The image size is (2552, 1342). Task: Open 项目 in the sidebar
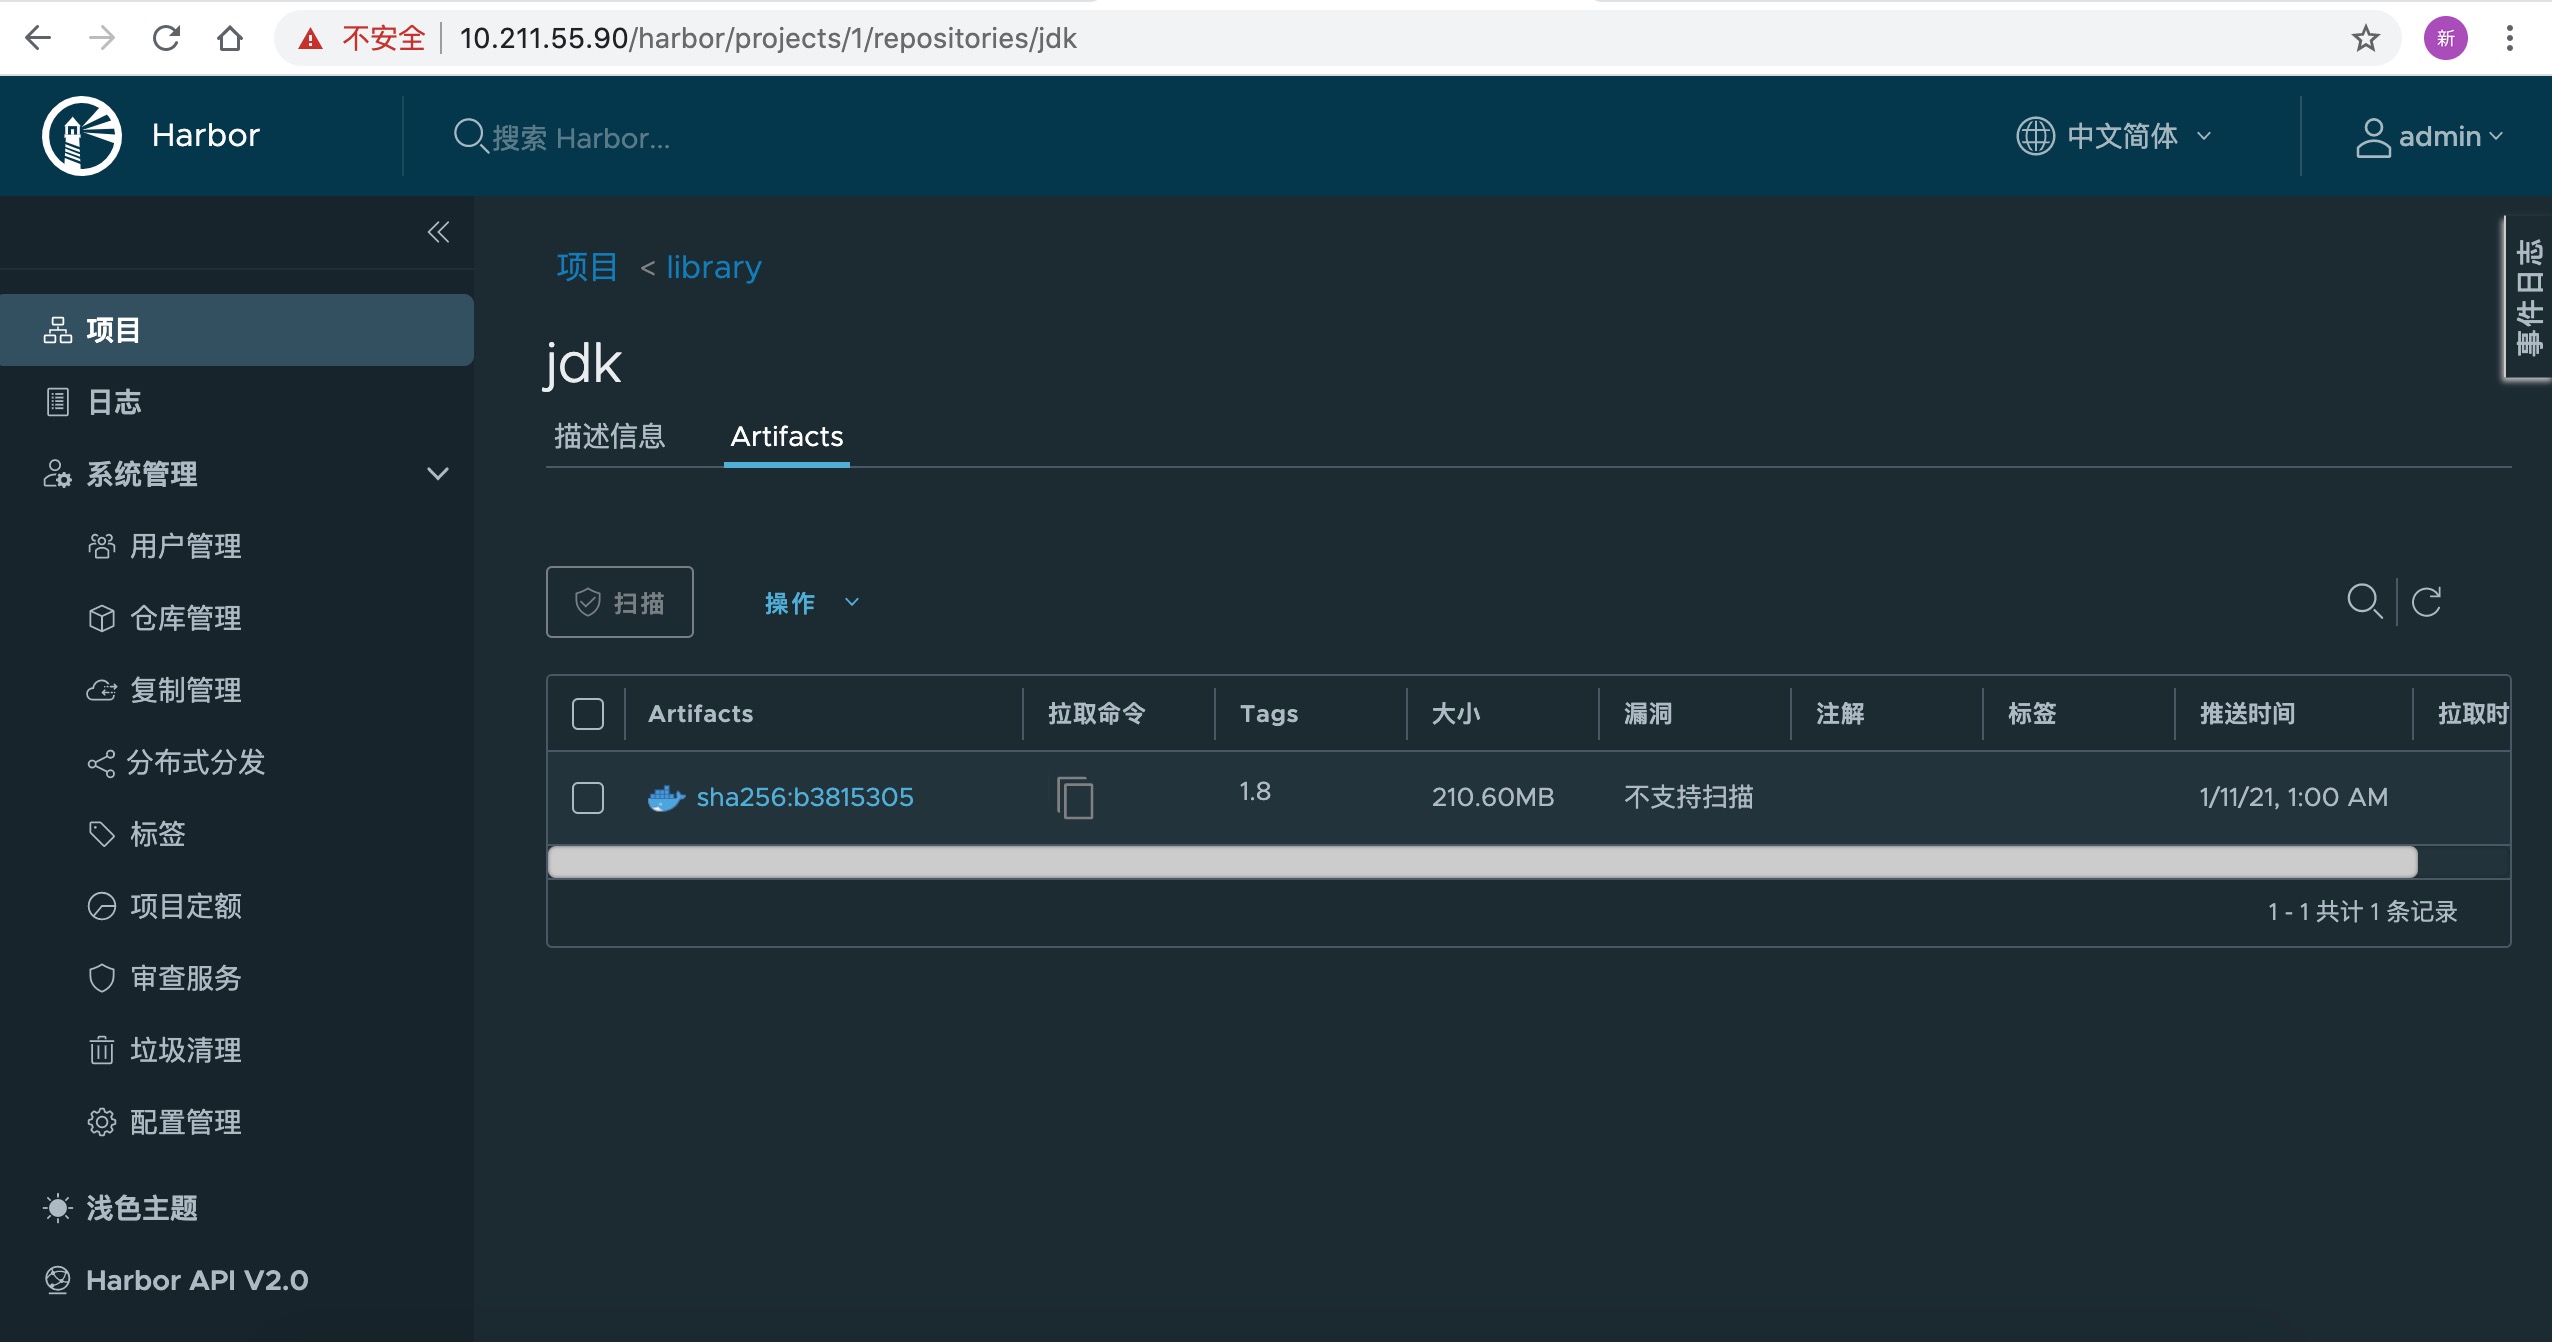pyautogui.click(x=237, y=330)
